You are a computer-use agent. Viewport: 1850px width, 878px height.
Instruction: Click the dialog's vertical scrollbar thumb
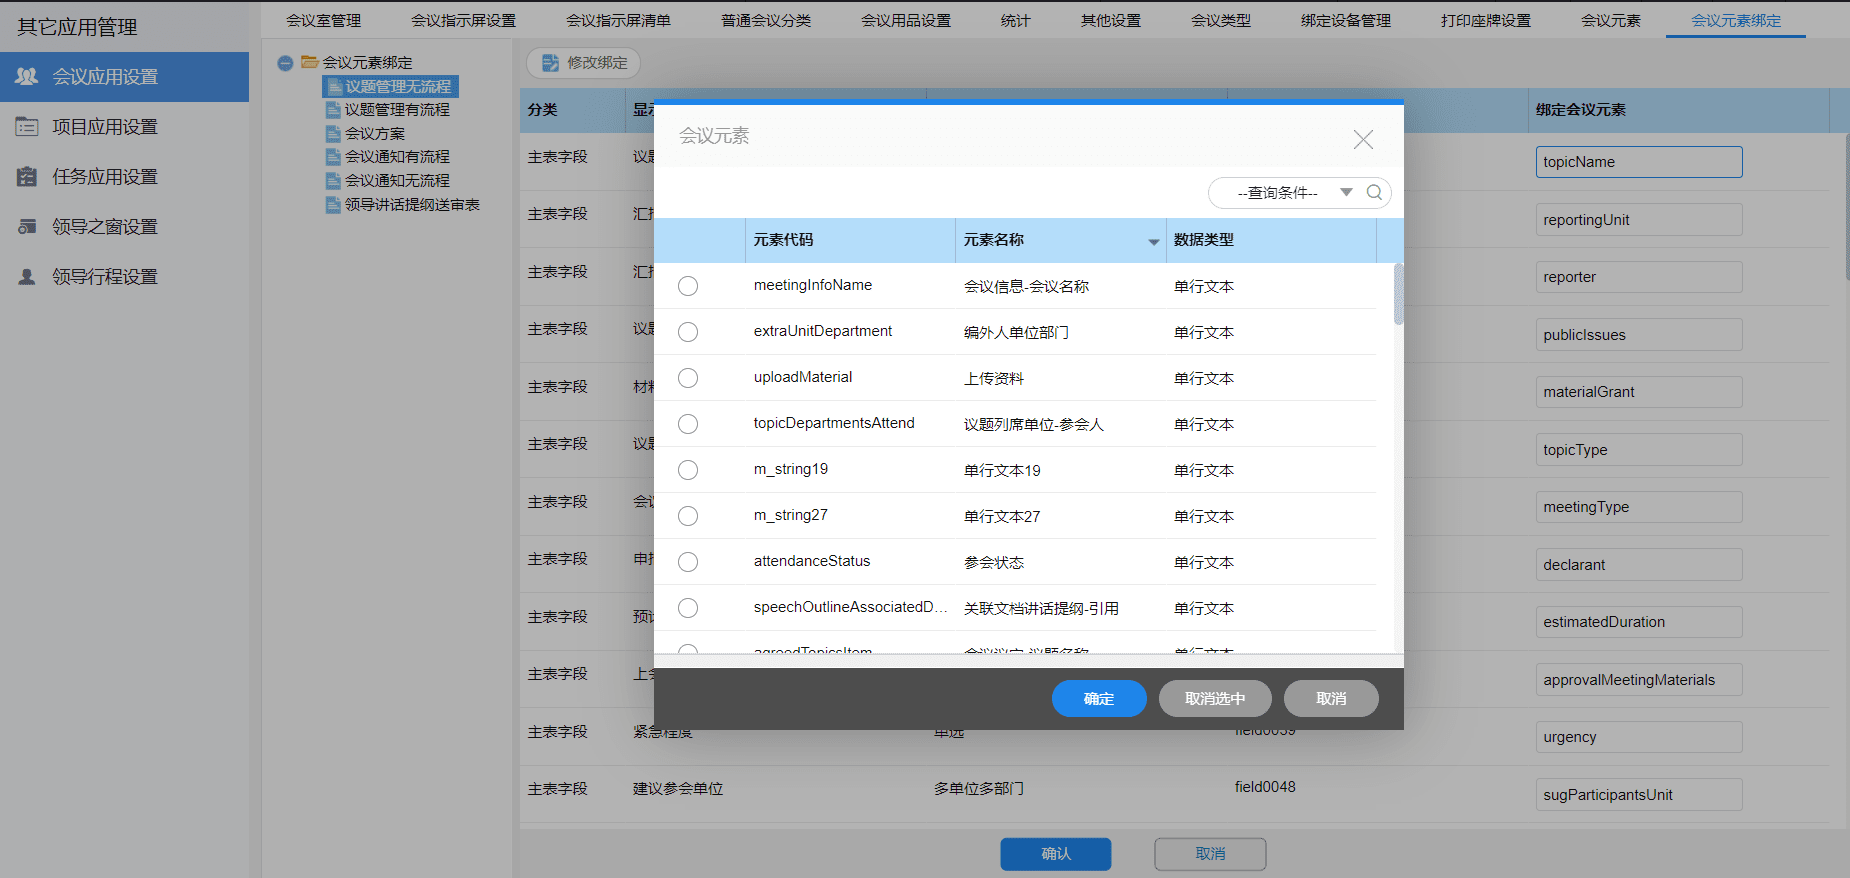coord(1398,294)
